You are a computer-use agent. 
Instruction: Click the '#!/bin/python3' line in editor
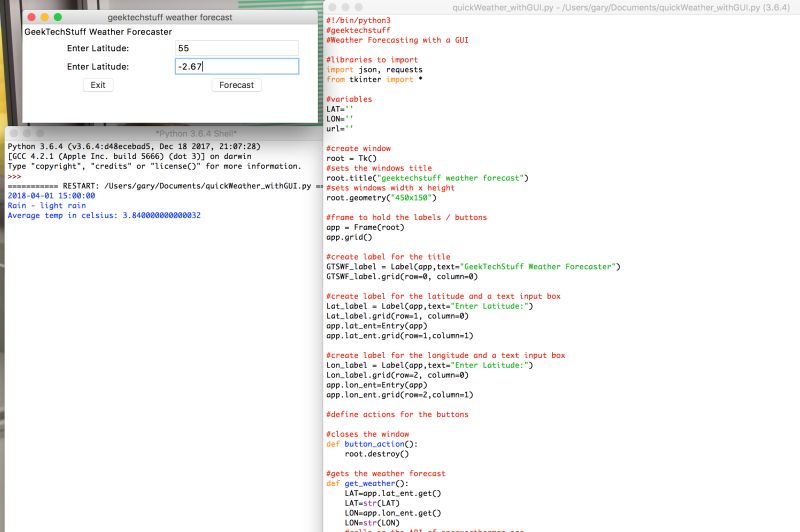coord(358,20)
